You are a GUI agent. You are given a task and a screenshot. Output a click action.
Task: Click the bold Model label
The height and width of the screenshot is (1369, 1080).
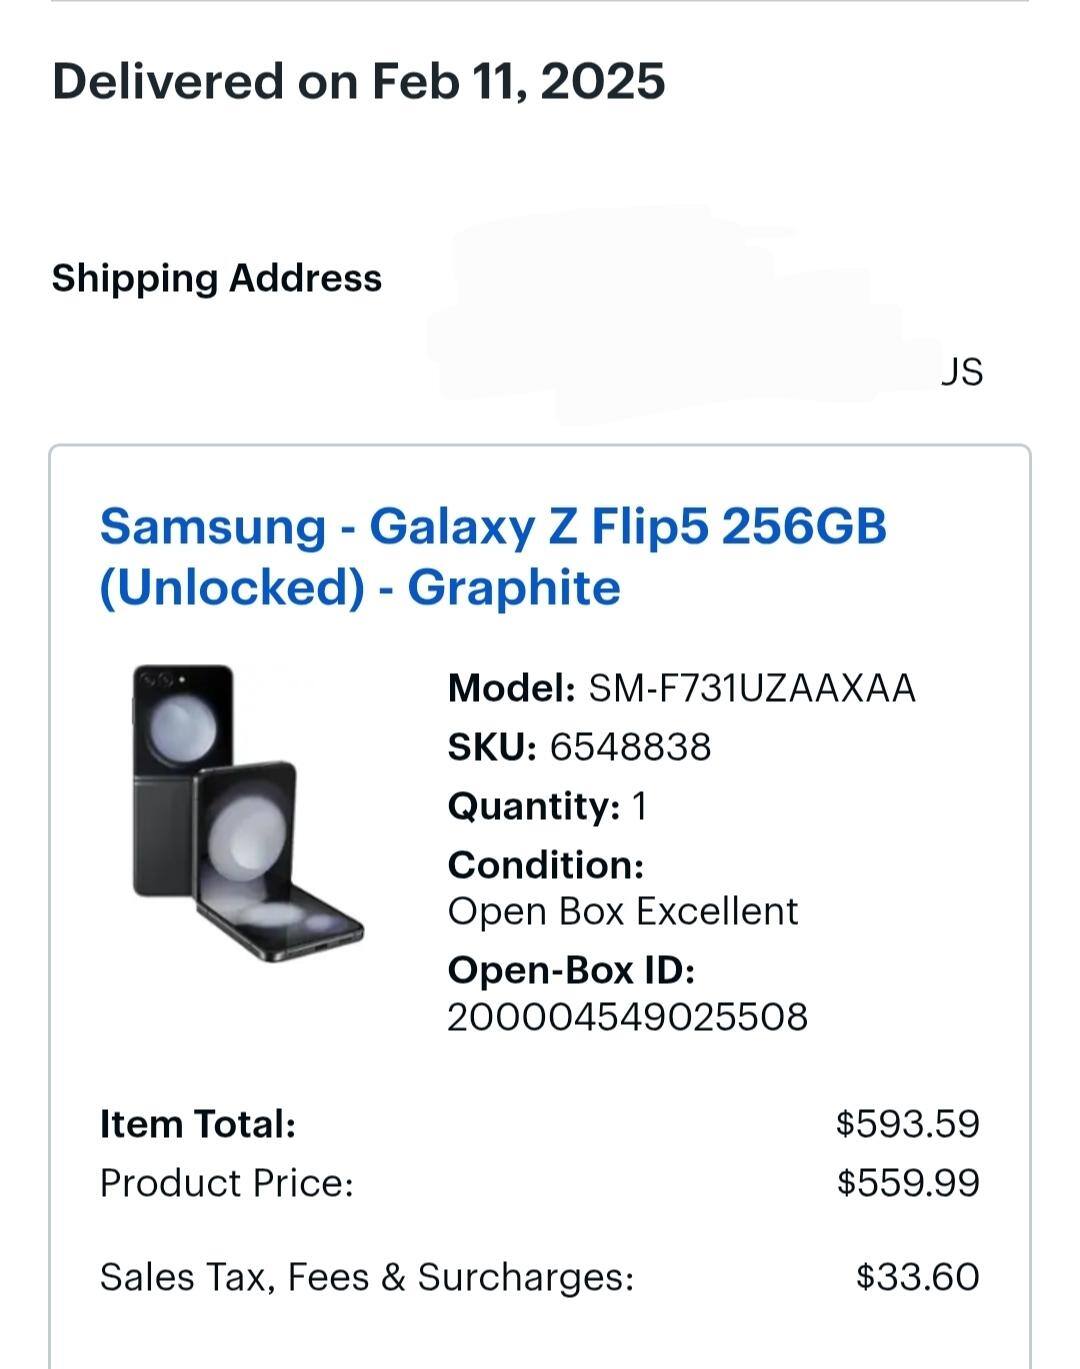[511, 688]
